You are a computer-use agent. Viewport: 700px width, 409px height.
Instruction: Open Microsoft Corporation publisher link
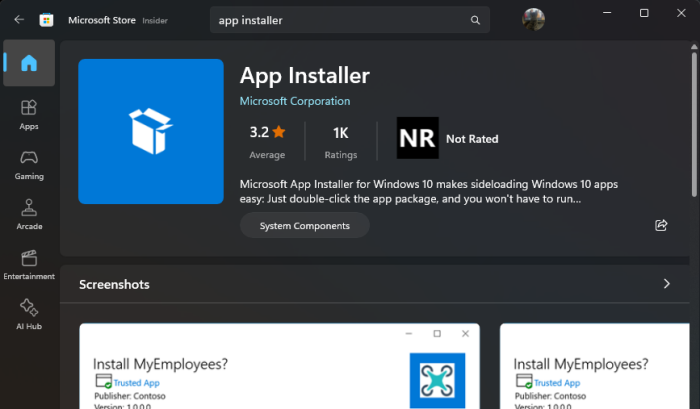tap(295, 101)
